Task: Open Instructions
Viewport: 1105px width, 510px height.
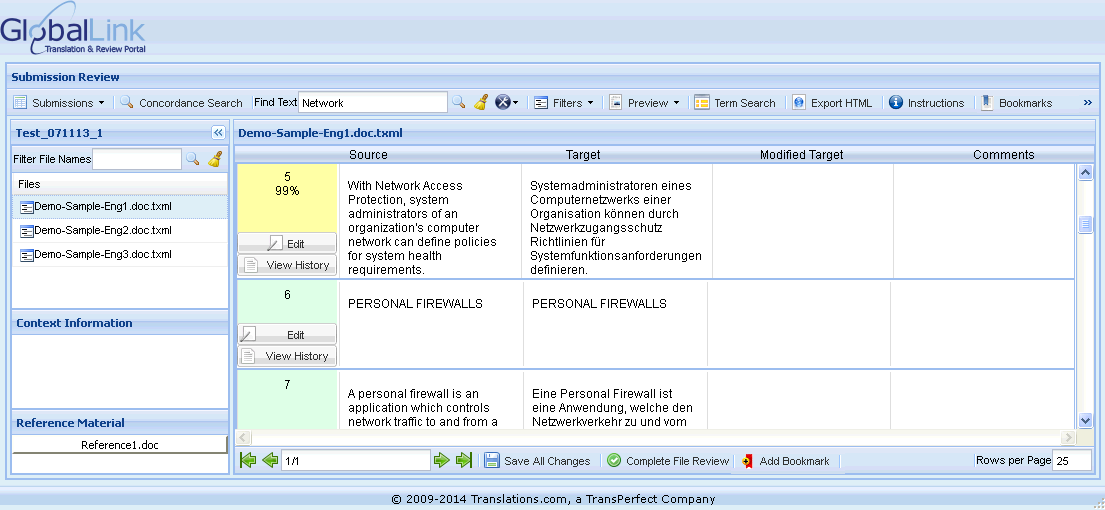Action: (x=927, y=103)
